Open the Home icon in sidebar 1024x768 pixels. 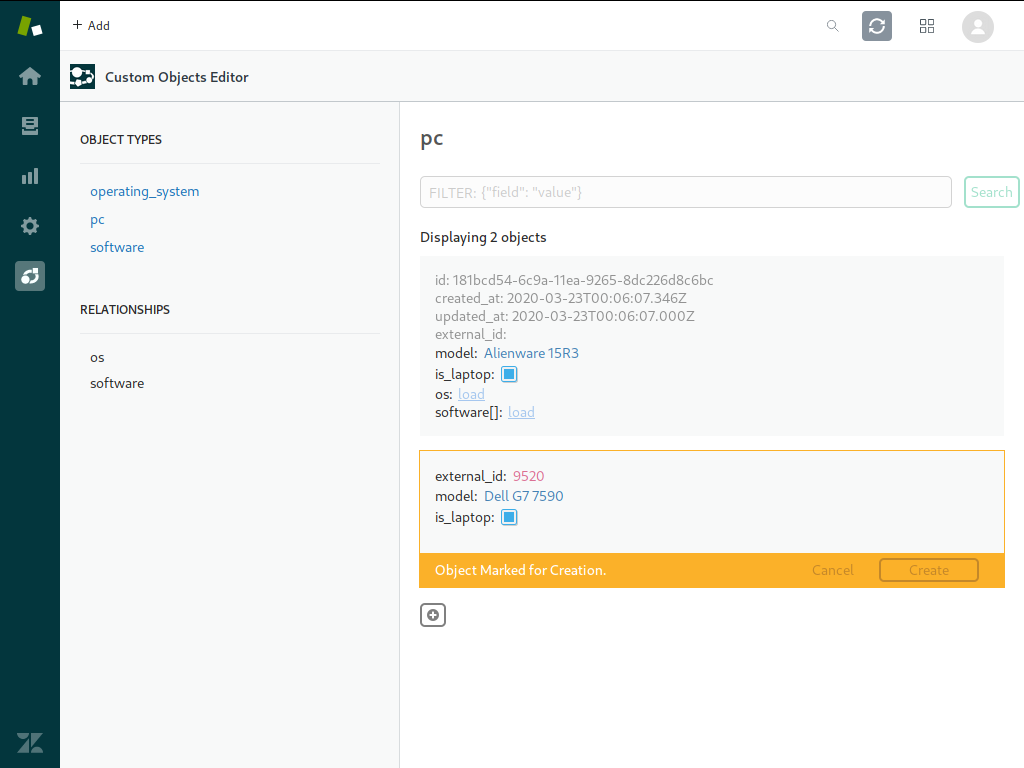click(30, 76)
